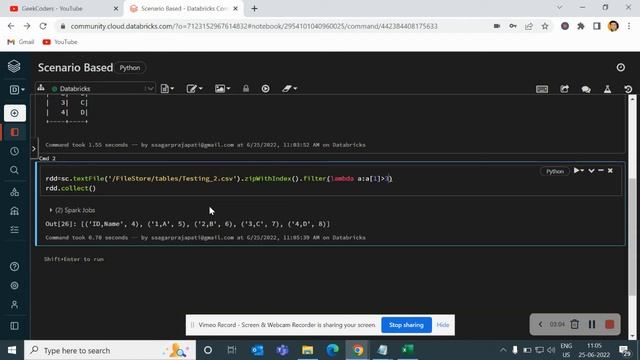Open the Databricks cluster dropdown
Screen dimensions: 640x360
(x=95, y=89)
